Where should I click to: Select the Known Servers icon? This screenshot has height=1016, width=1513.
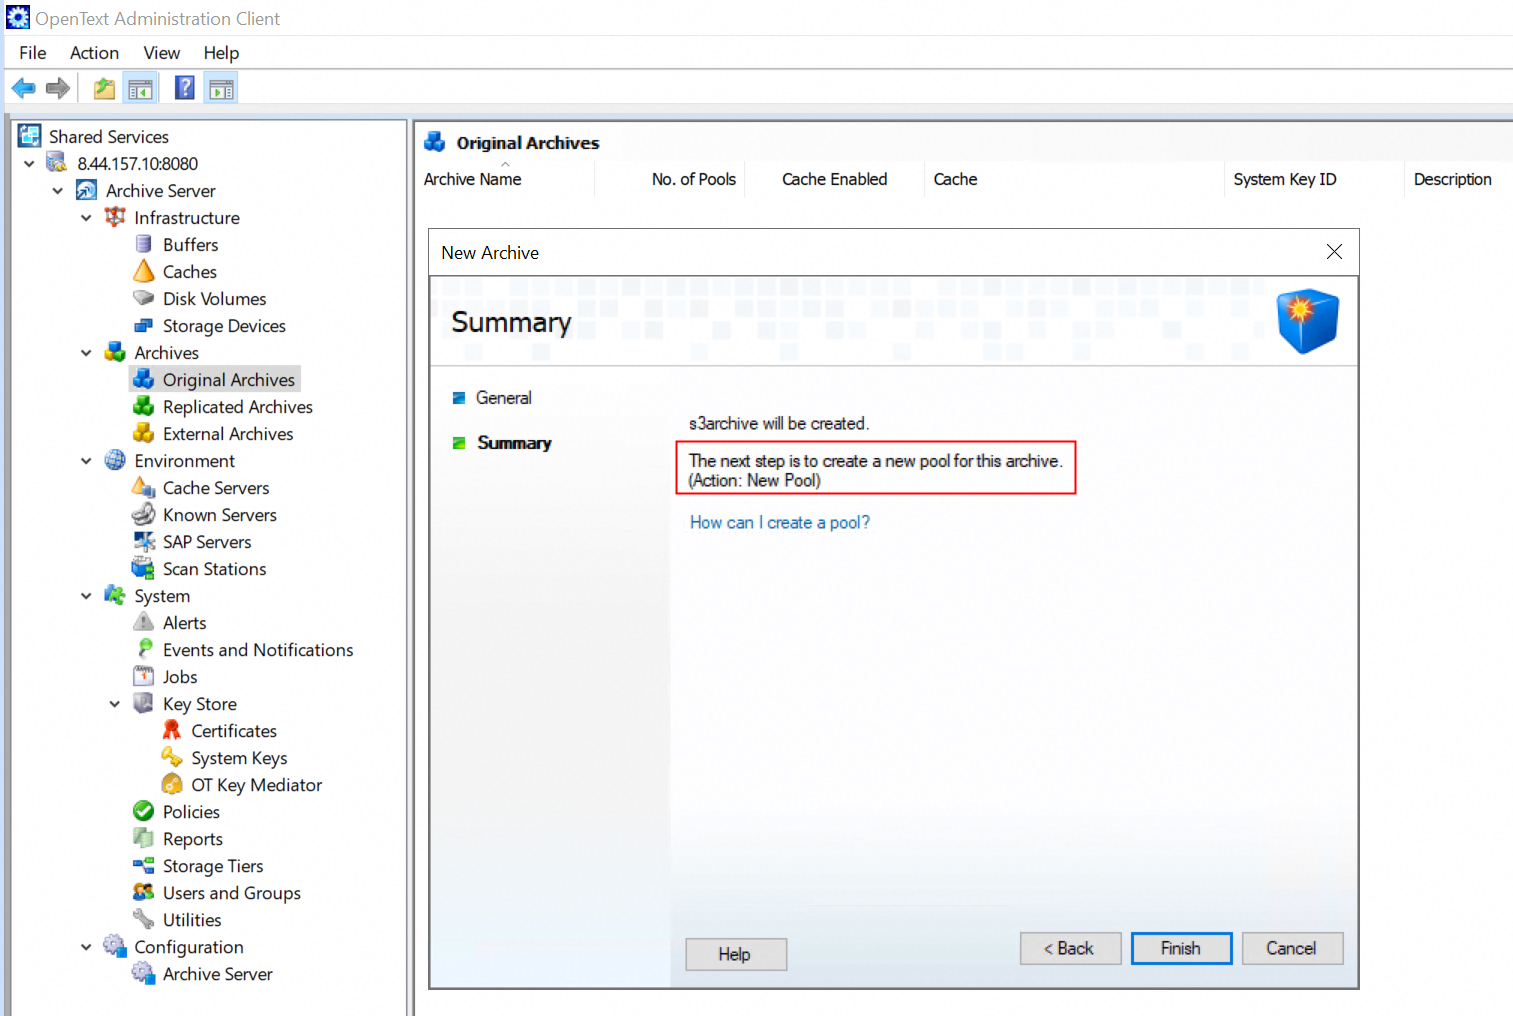tap(144, 515)
